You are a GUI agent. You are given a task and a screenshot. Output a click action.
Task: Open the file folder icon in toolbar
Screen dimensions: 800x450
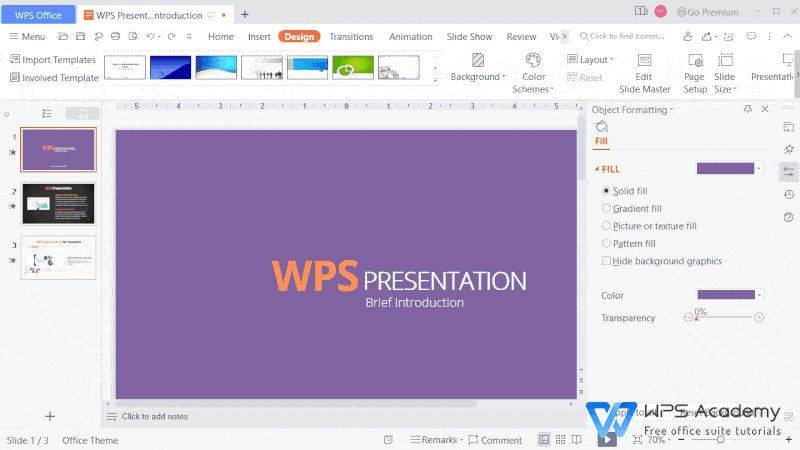click(63, 36)
